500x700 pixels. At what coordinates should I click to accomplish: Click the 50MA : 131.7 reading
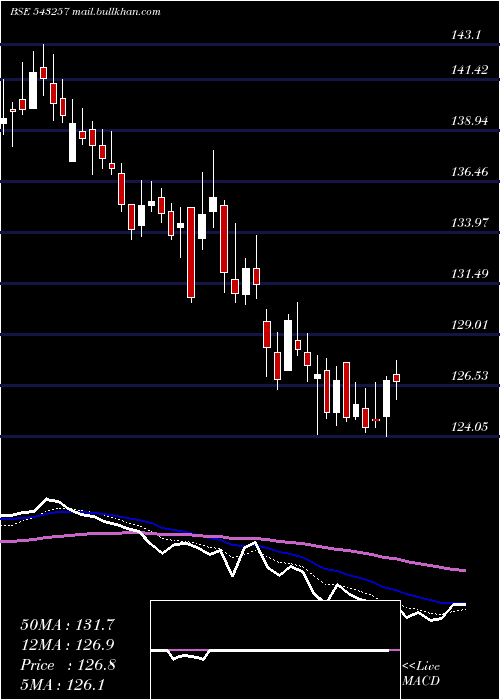pyautogui.click(x=68, y=625)
